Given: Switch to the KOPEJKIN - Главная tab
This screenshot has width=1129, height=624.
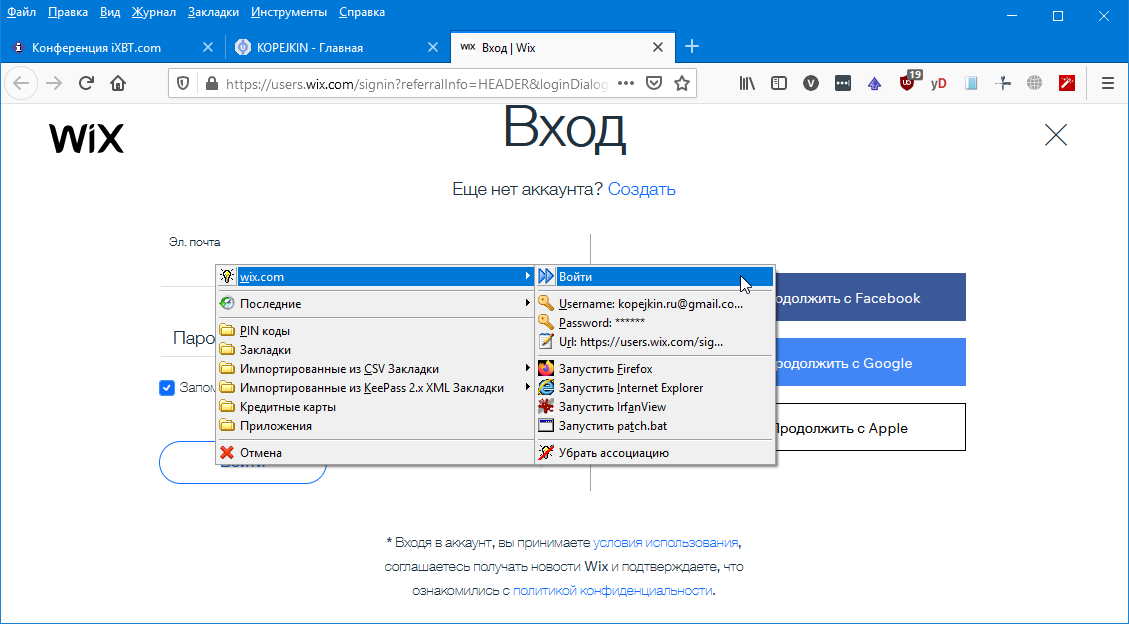Looking at the screenshot, I should [338, 48].
